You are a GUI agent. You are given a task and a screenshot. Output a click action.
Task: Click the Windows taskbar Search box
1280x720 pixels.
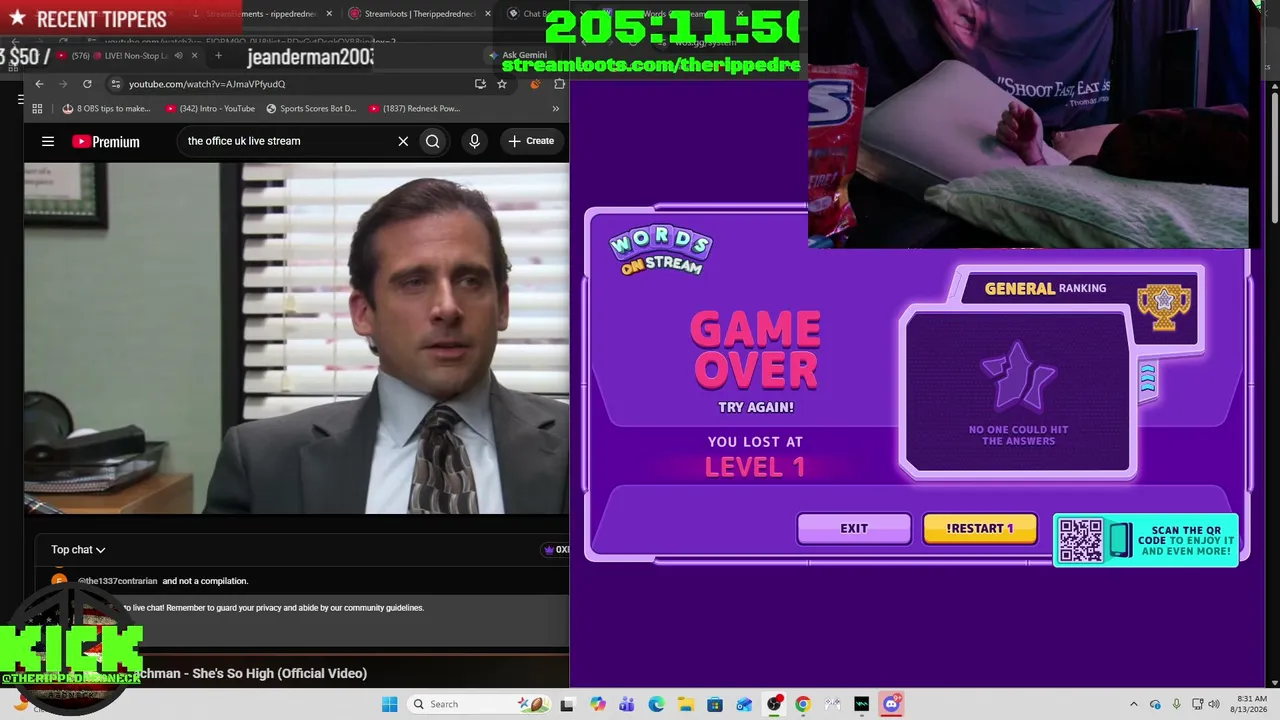pyautogui.click(x=478, y=704)
